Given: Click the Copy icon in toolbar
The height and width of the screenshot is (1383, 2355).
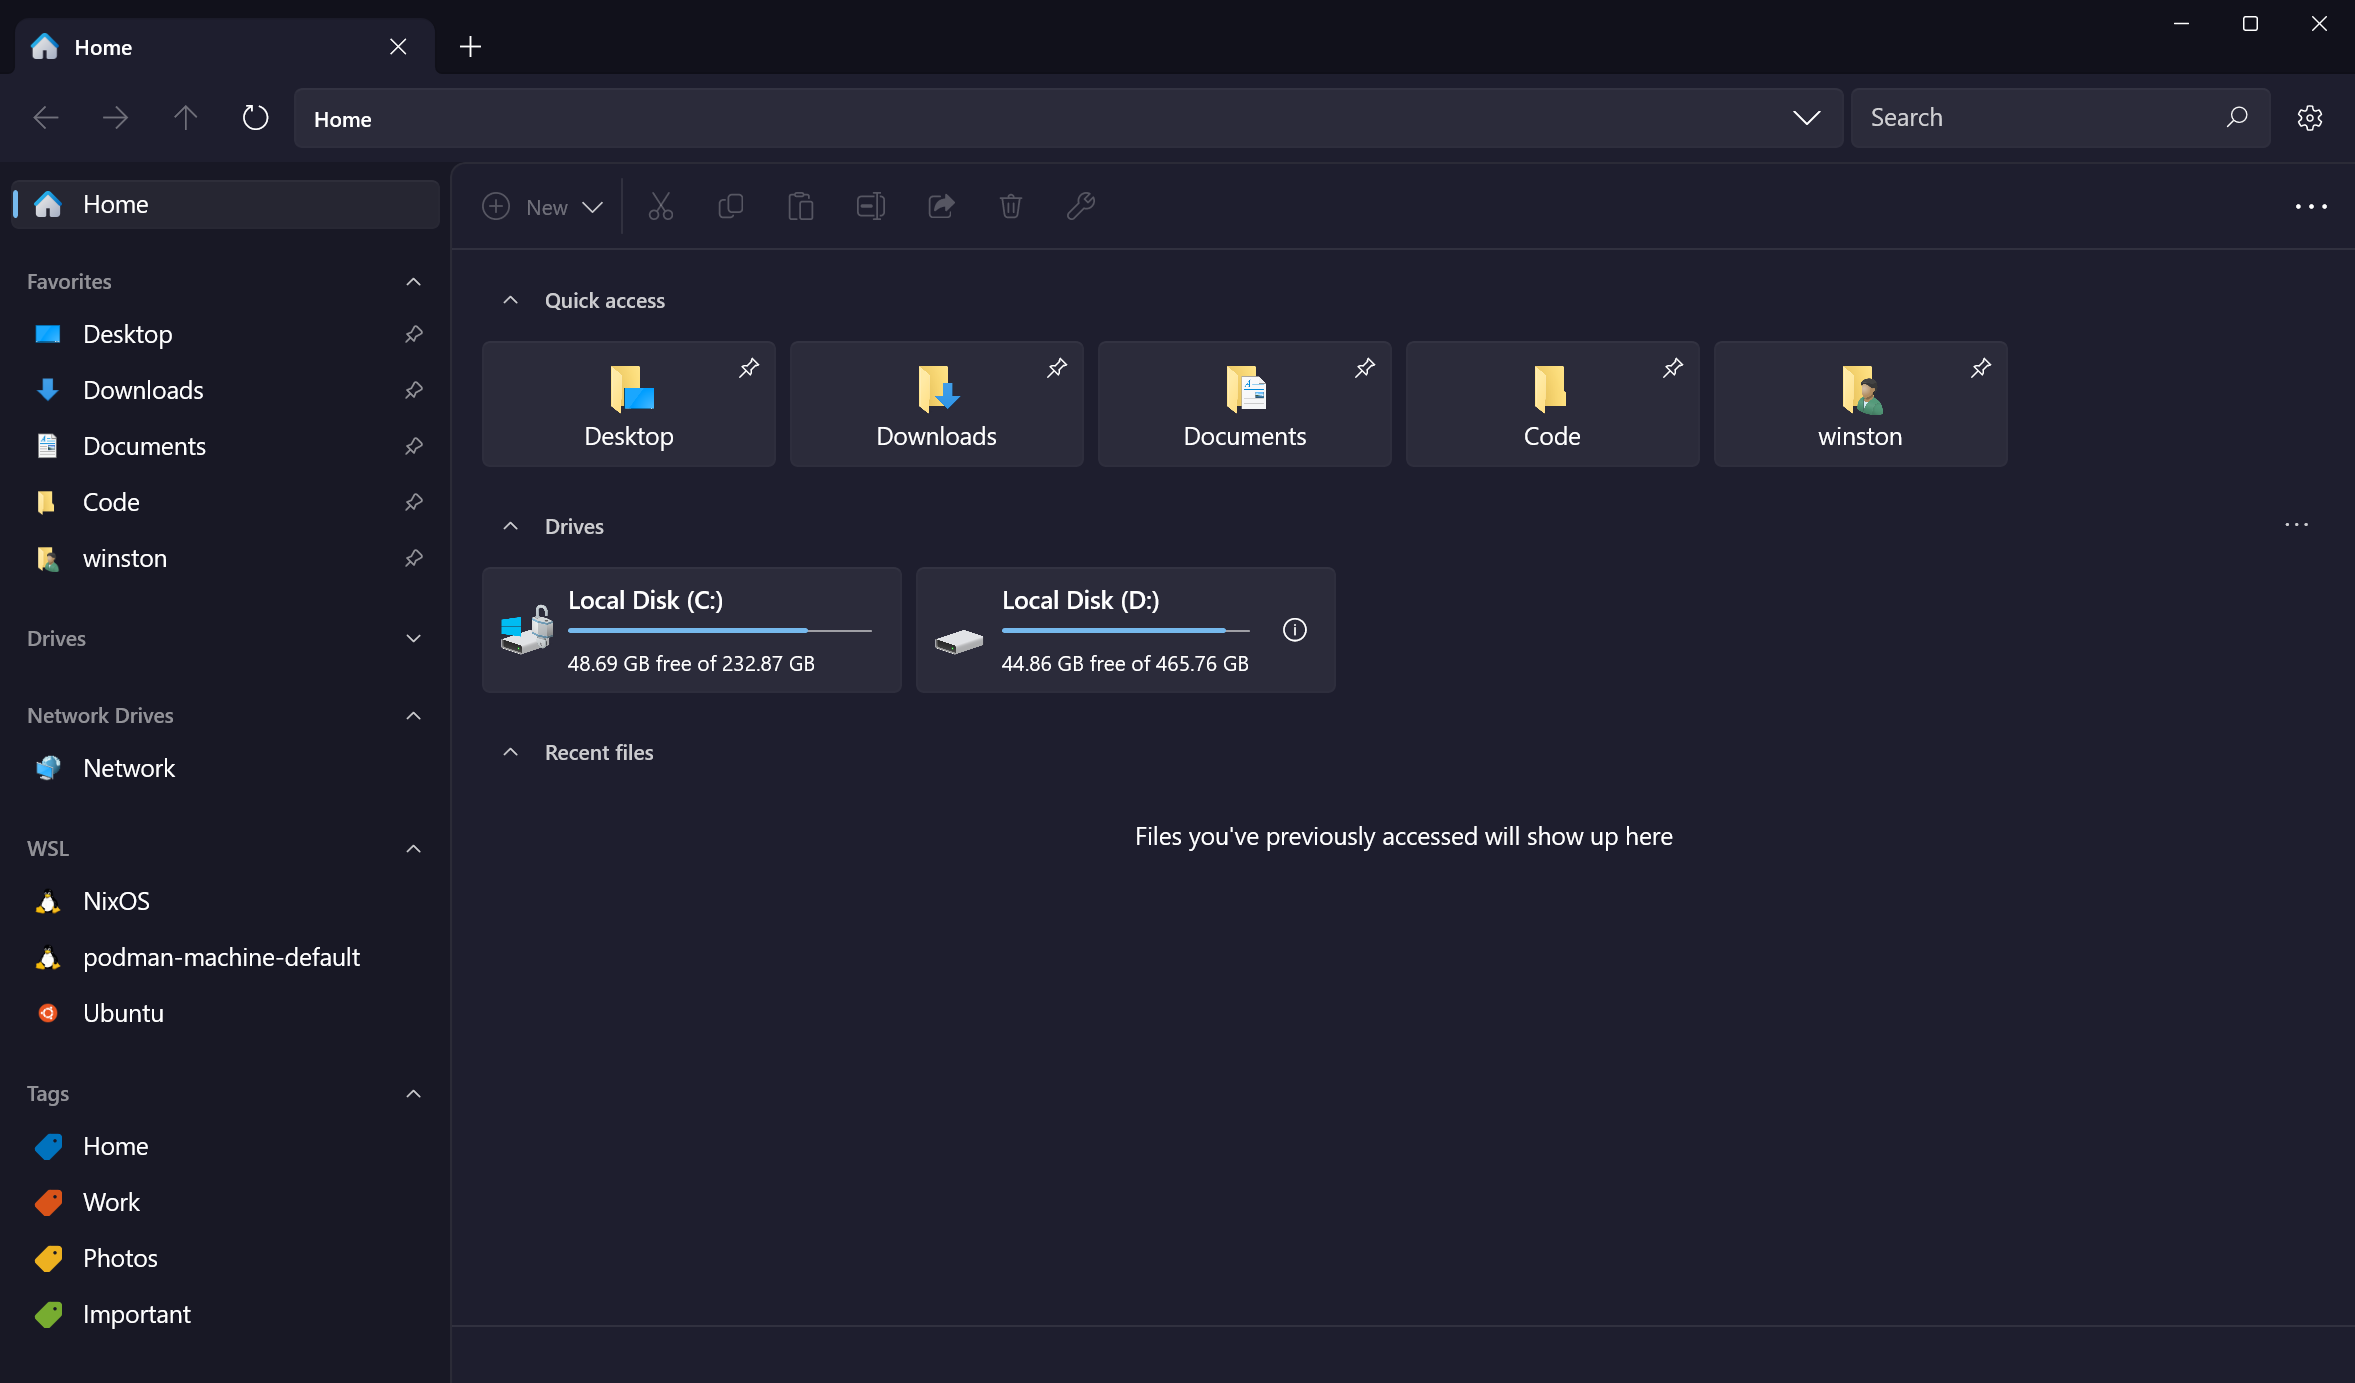Looking at the screenshot, I should 731,206.
